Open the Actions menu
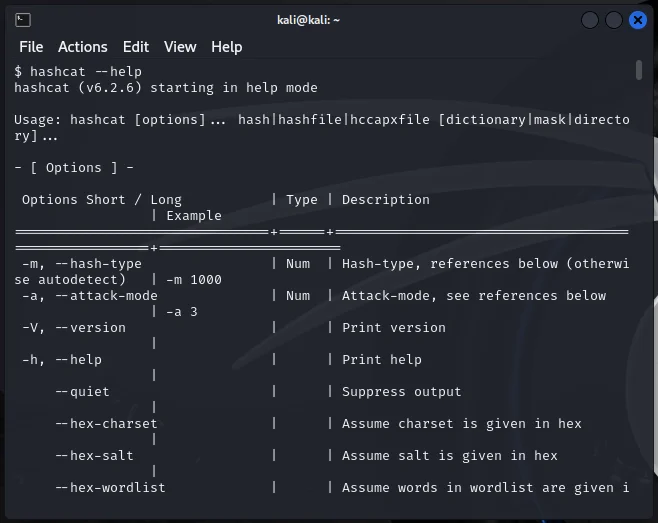This screenshot has height=523, width=658. pos(83,47)
